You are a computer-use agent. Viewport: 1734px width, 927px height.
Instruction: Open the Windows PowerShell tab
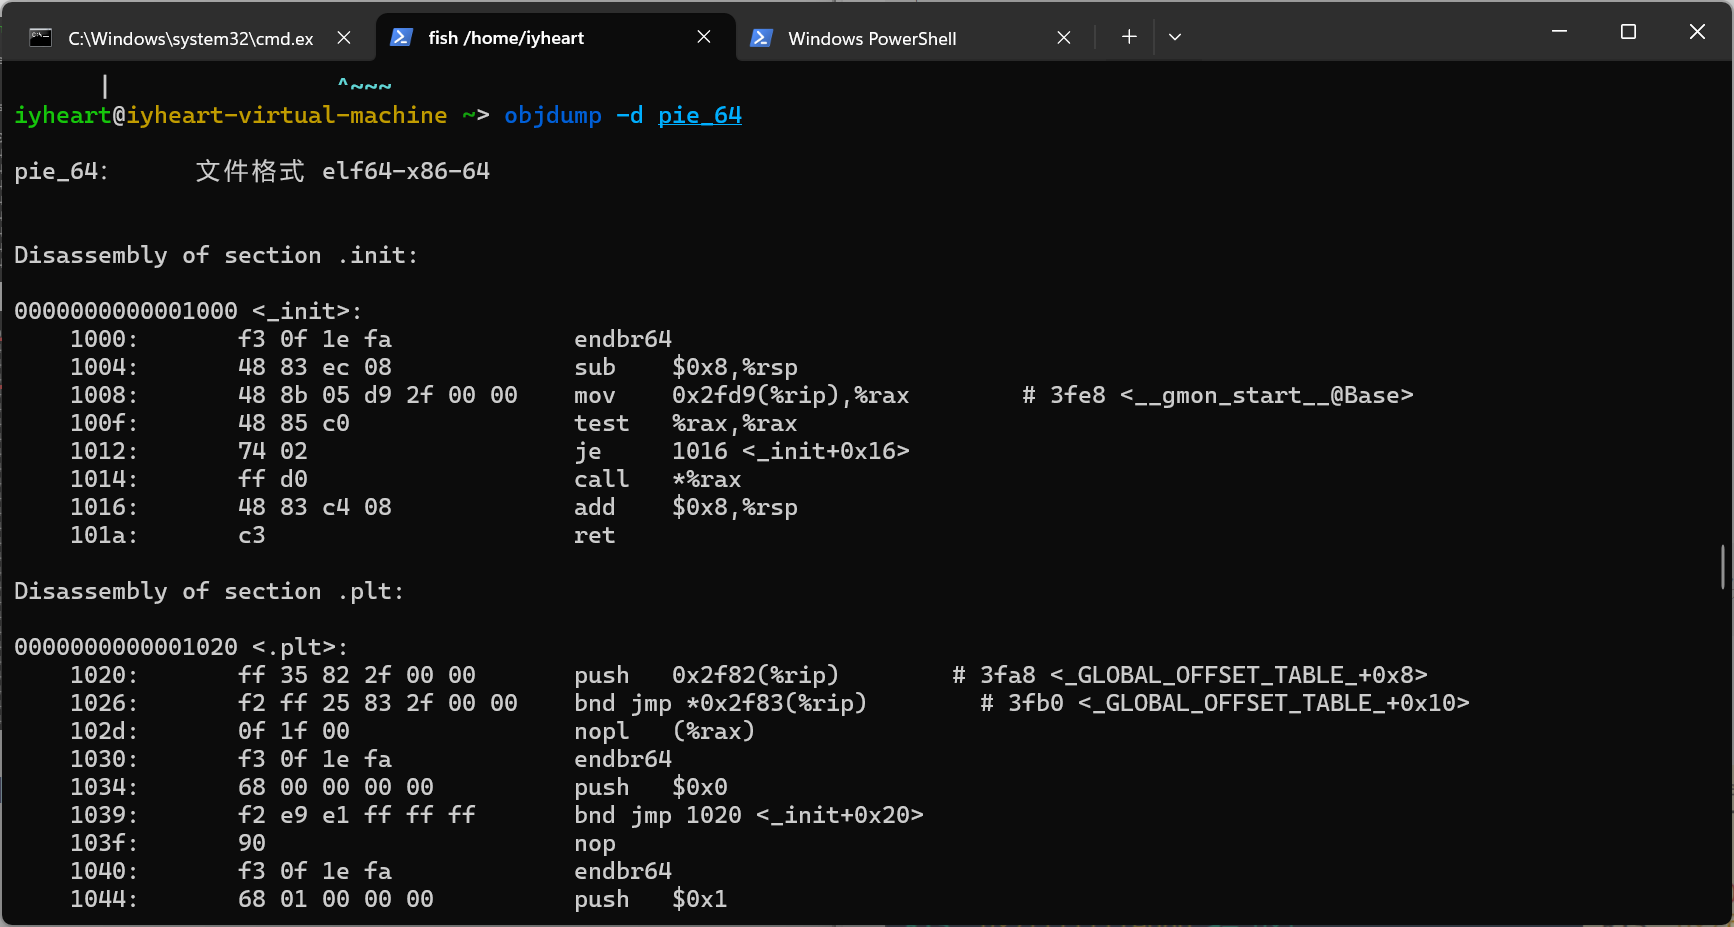915,38
